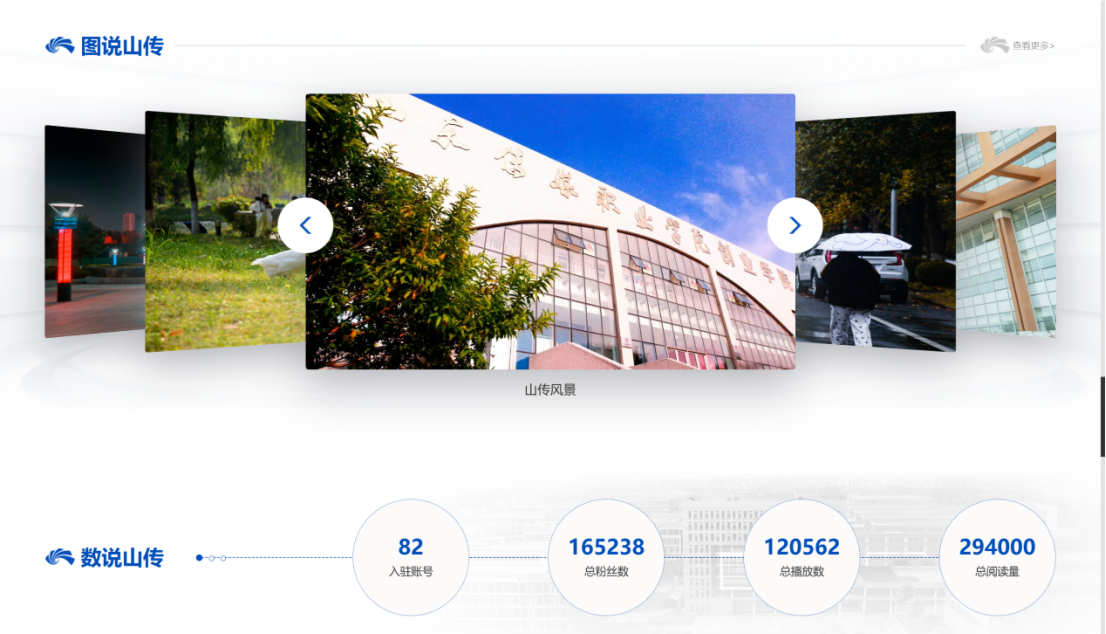Viewport: 1106px width, 634px height.
Task: Click the previous-slide left arrow on carousel
Action: tap(305, 226)
